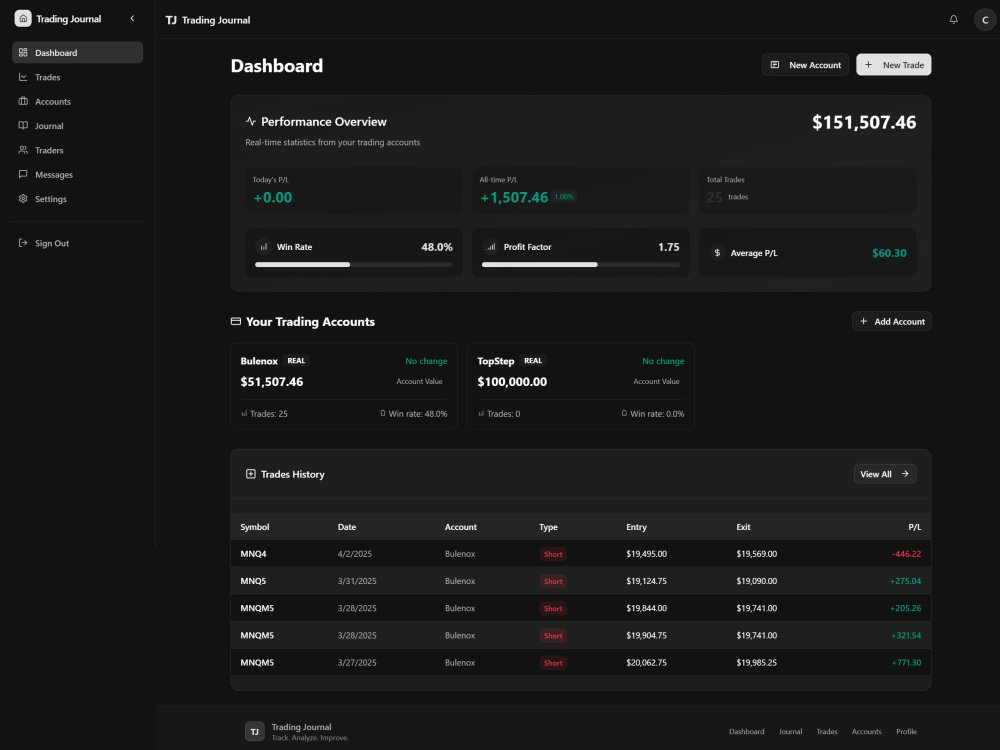Click the REAL badge on Bulenox card

(296, 360)
